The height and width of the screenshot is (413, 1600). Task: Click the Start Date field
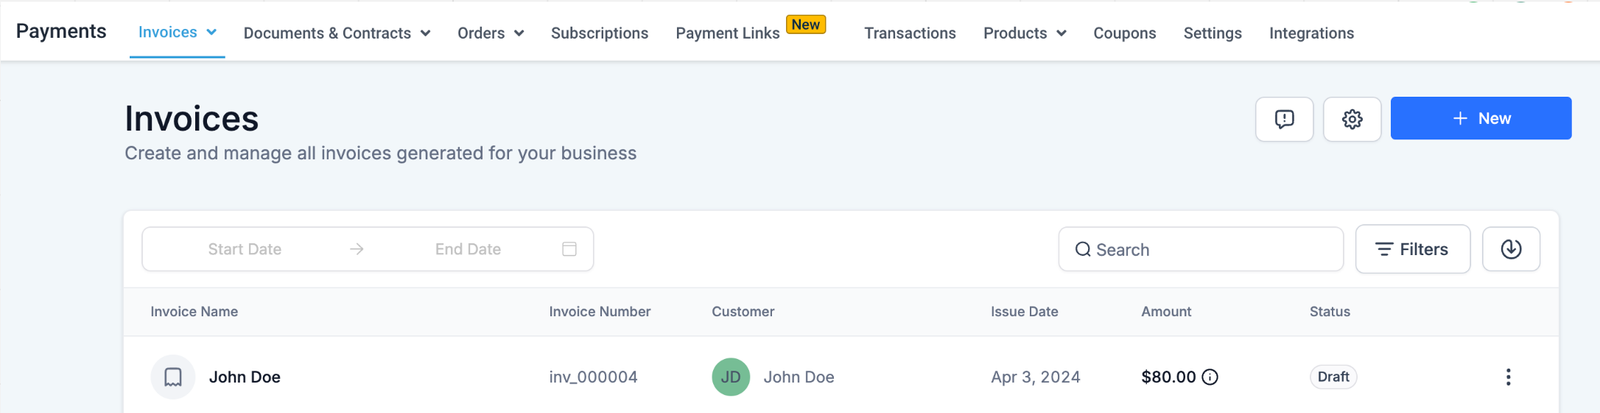245,249
